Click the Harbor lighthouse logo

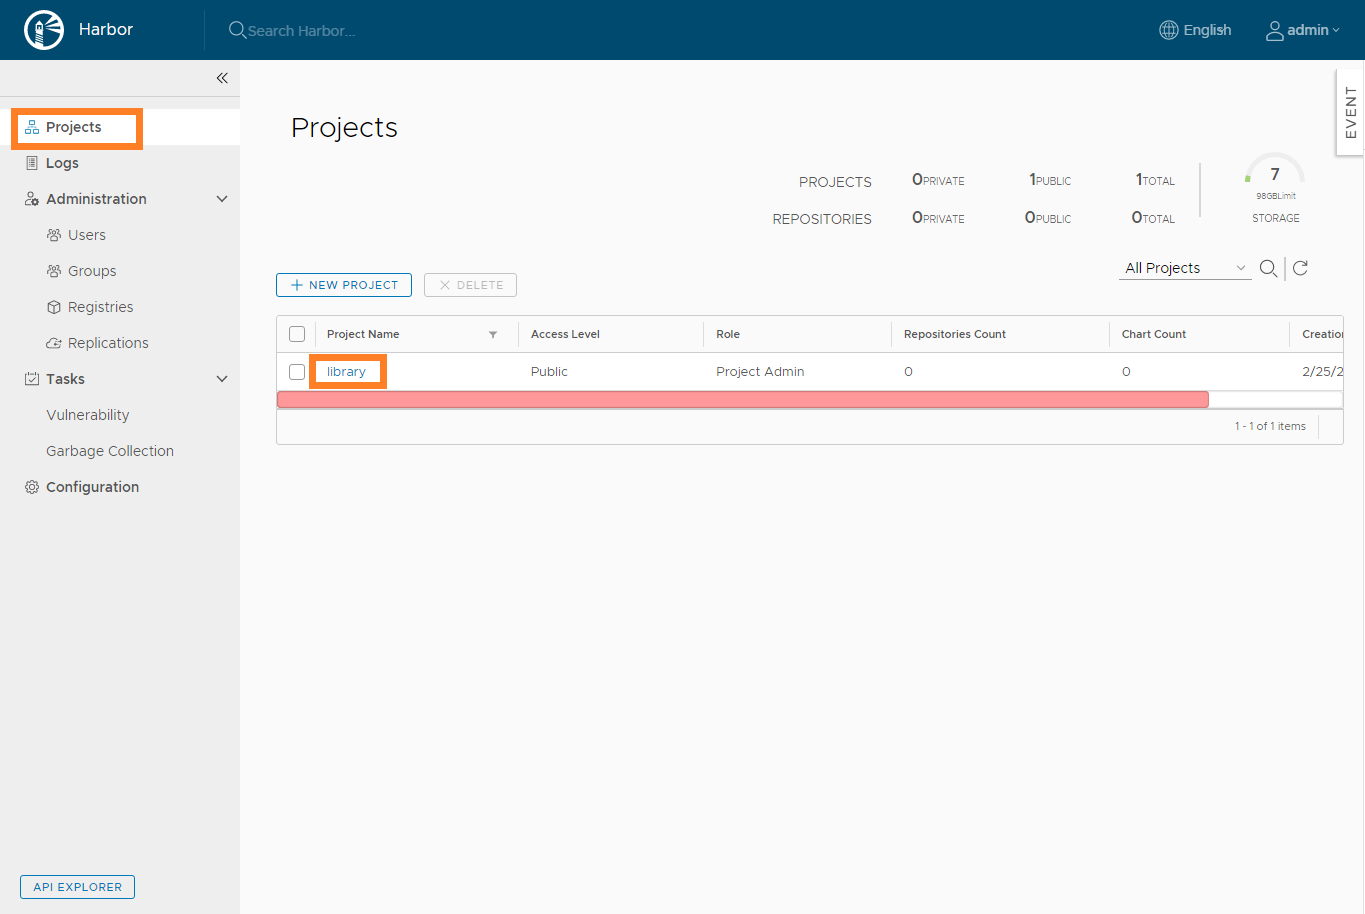tap(44, 30)
